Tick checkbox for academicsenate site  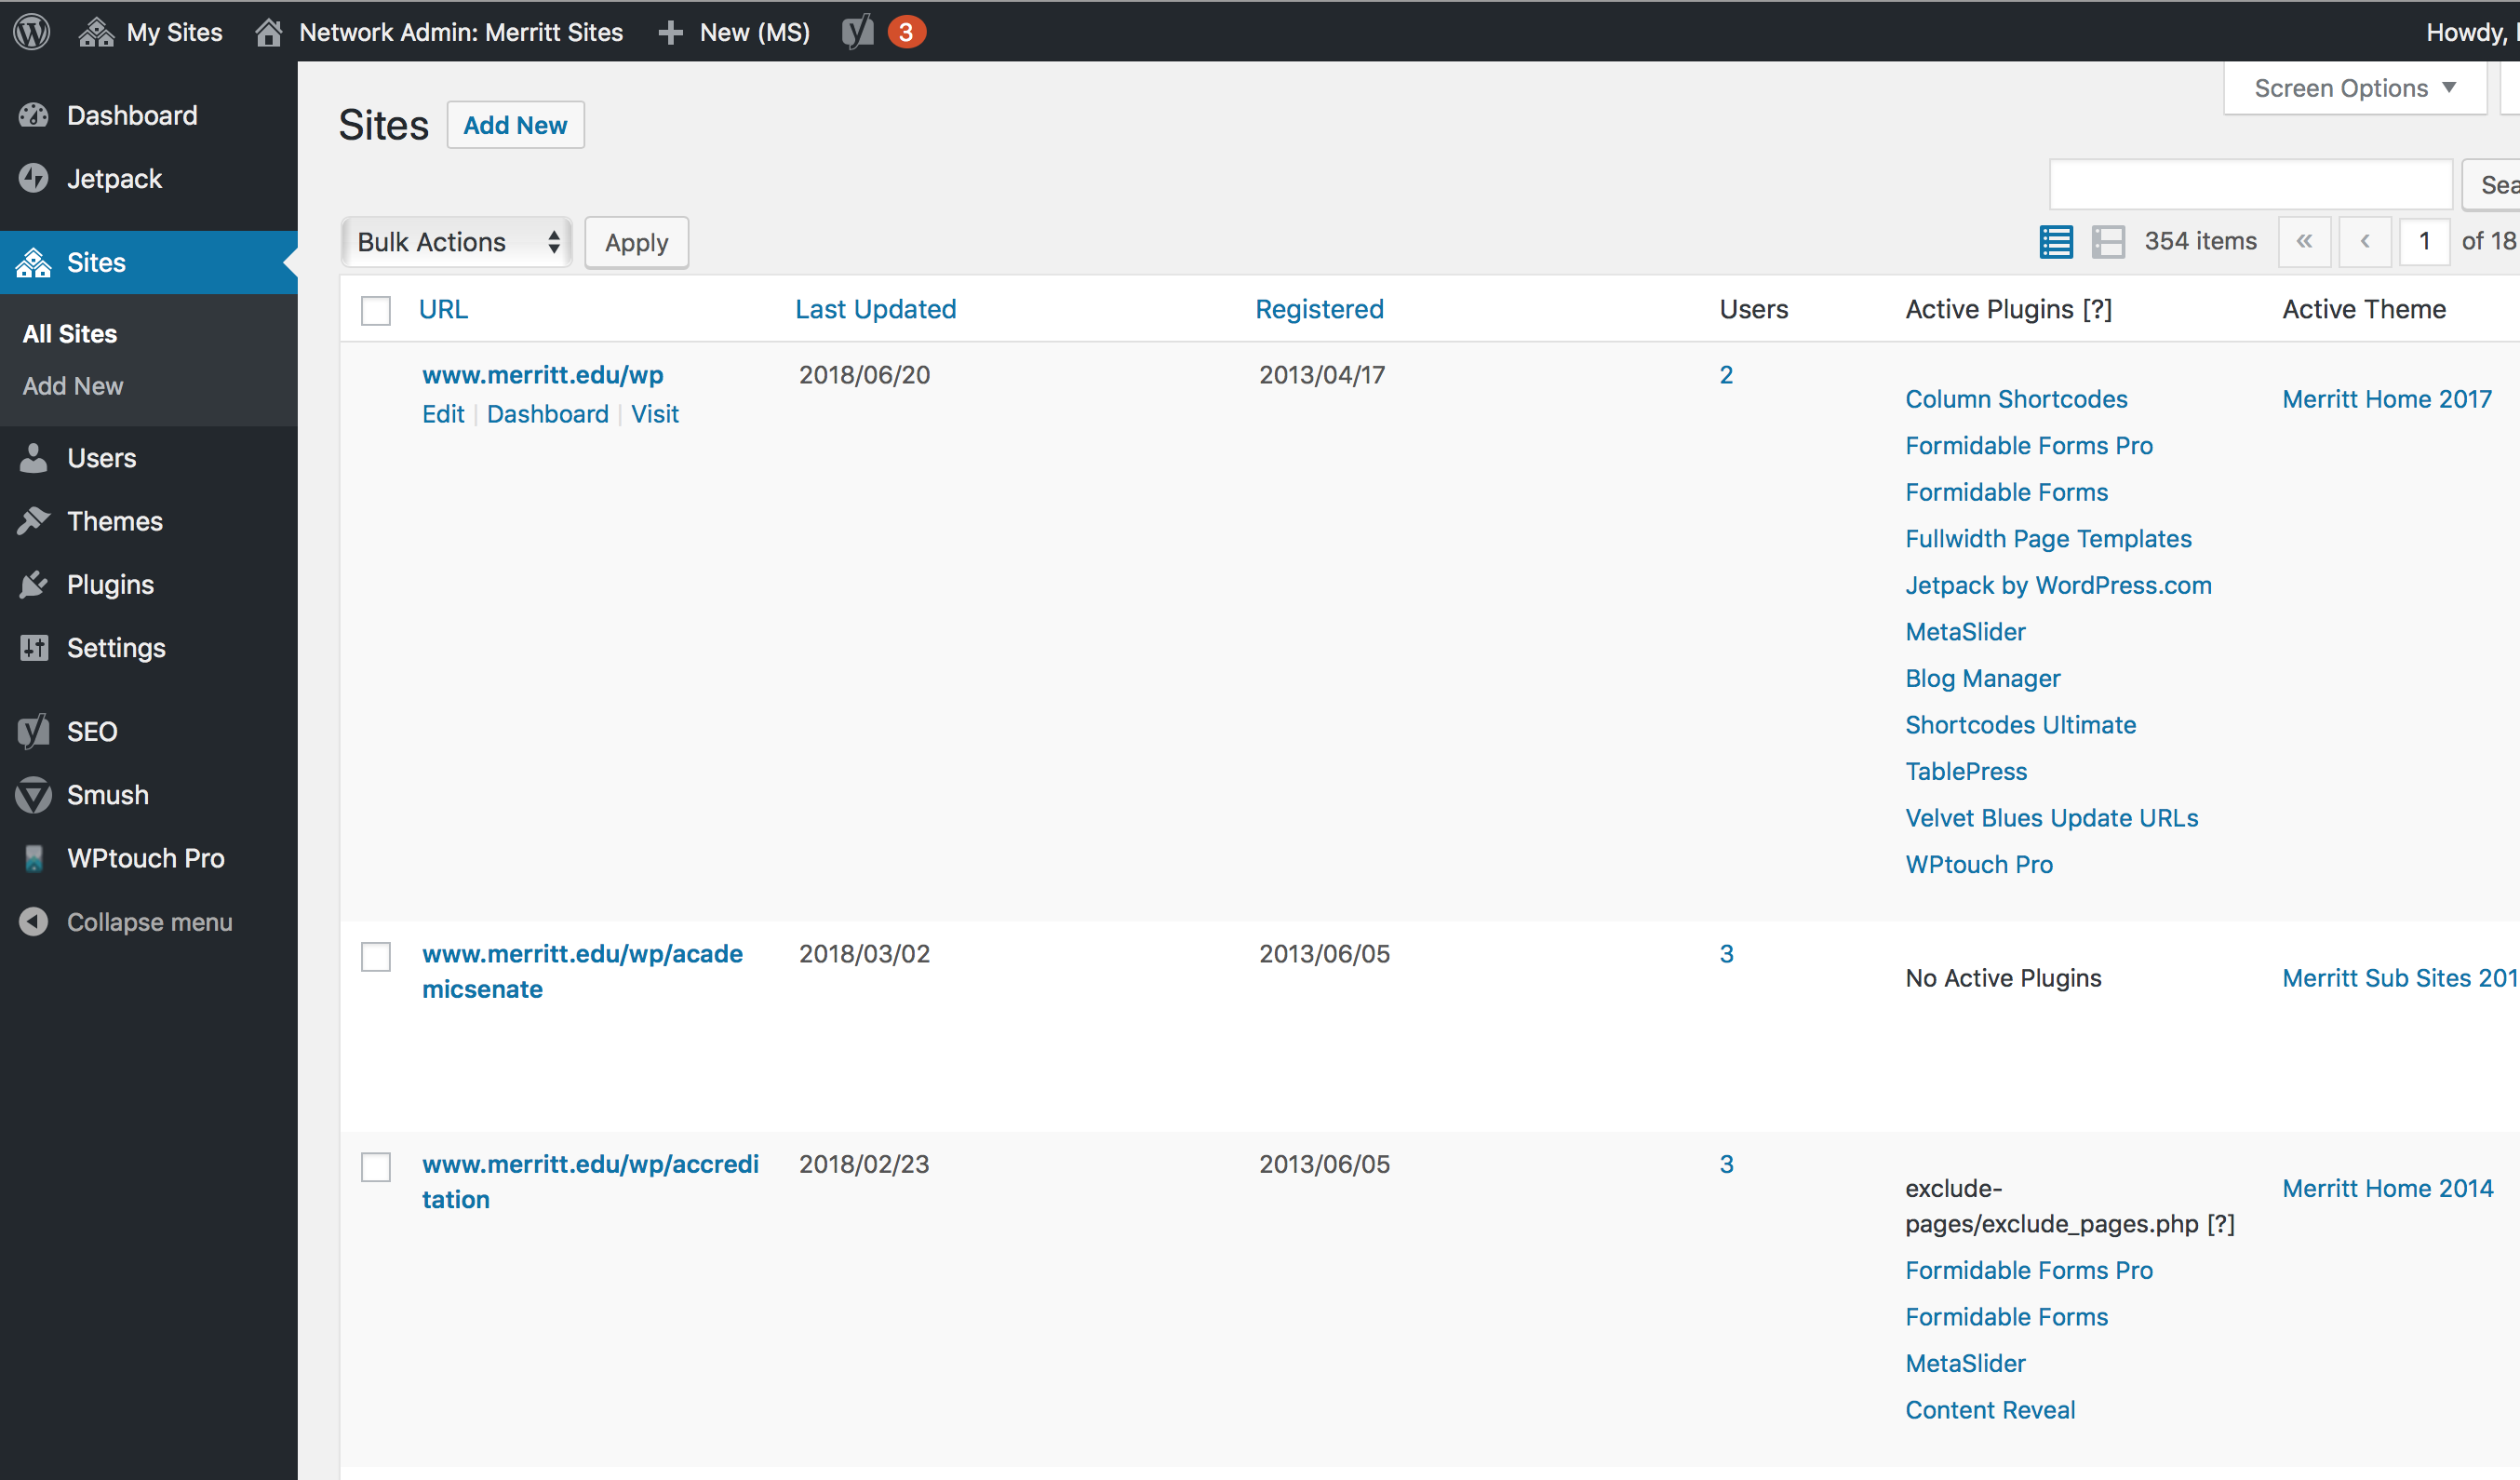(x=376, y=957)
